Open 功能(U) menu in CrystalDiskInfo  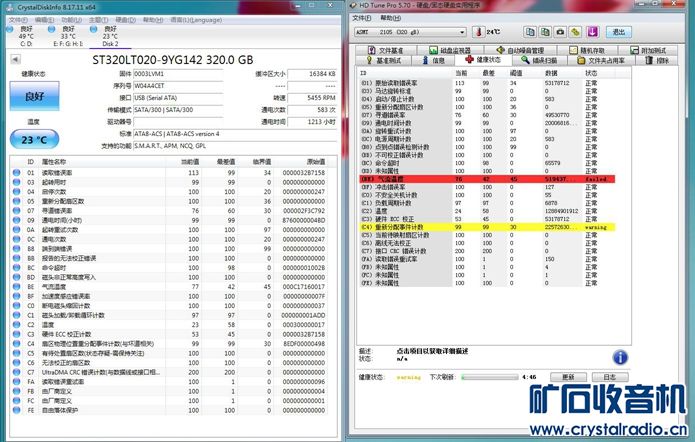(x=71, y=20)
